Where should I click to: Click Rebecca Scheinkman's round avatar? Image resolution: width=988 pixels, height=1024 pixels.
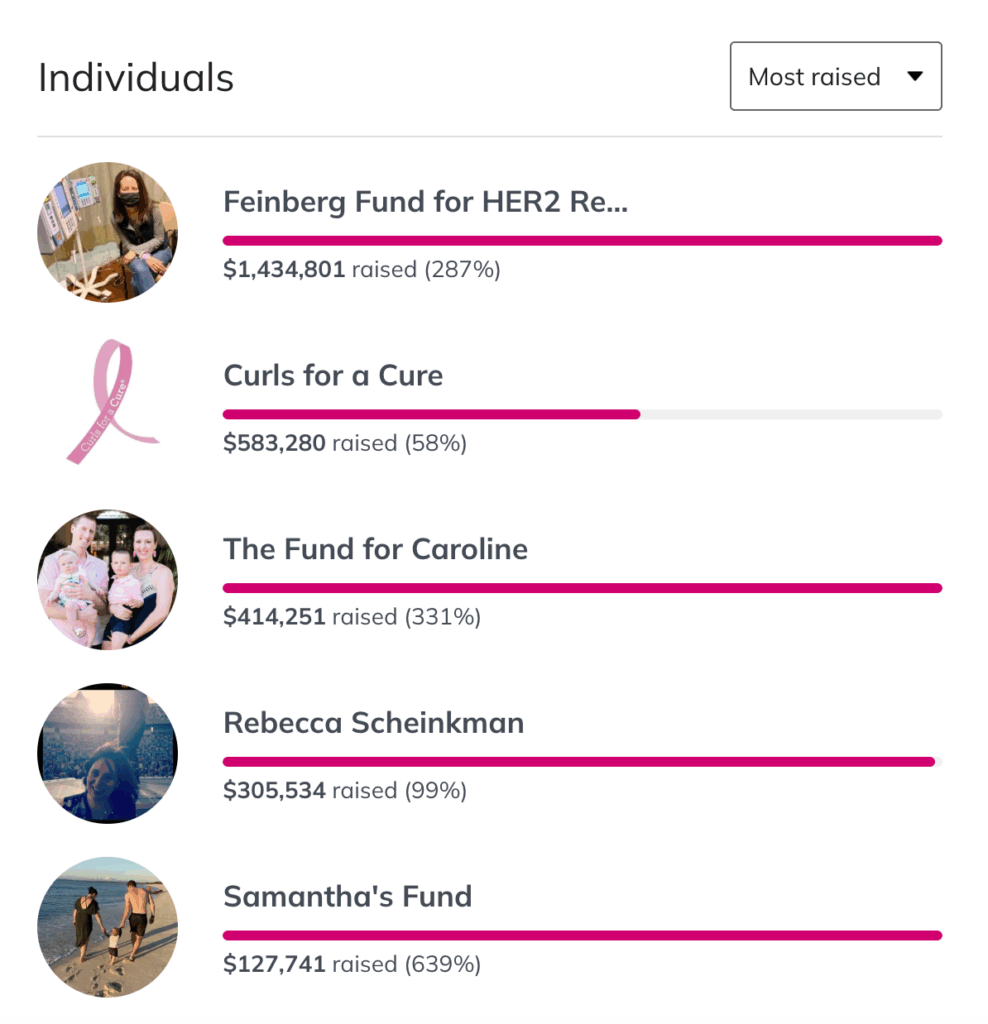pyautogui.click(x=108, y=753)
